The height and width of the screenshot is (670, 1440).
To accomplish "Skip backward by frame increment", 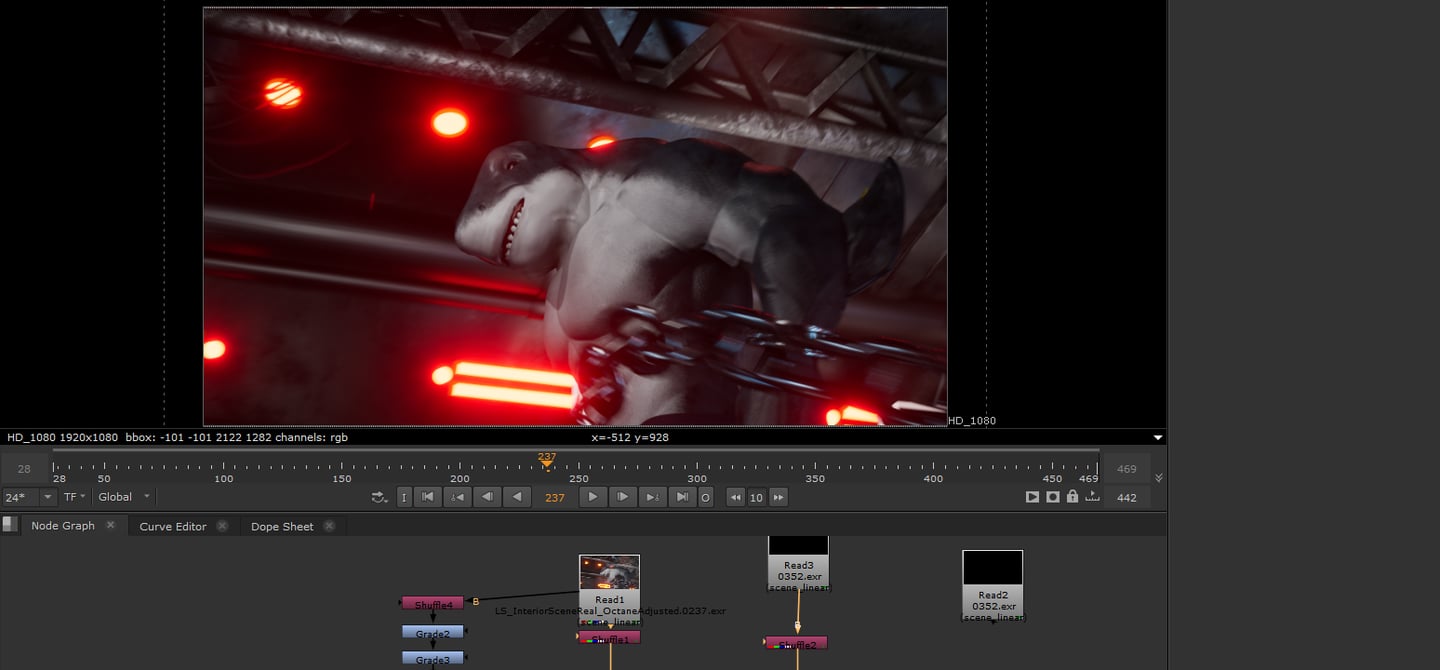I will point(735,497).
